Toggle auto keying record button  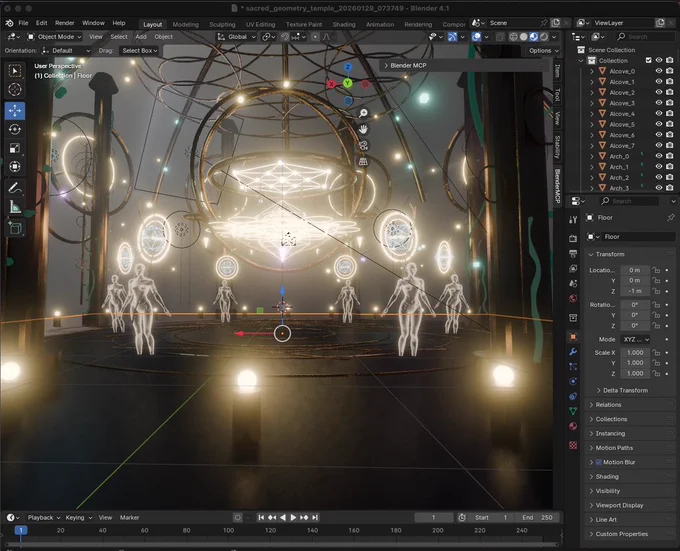click(237, 517)
